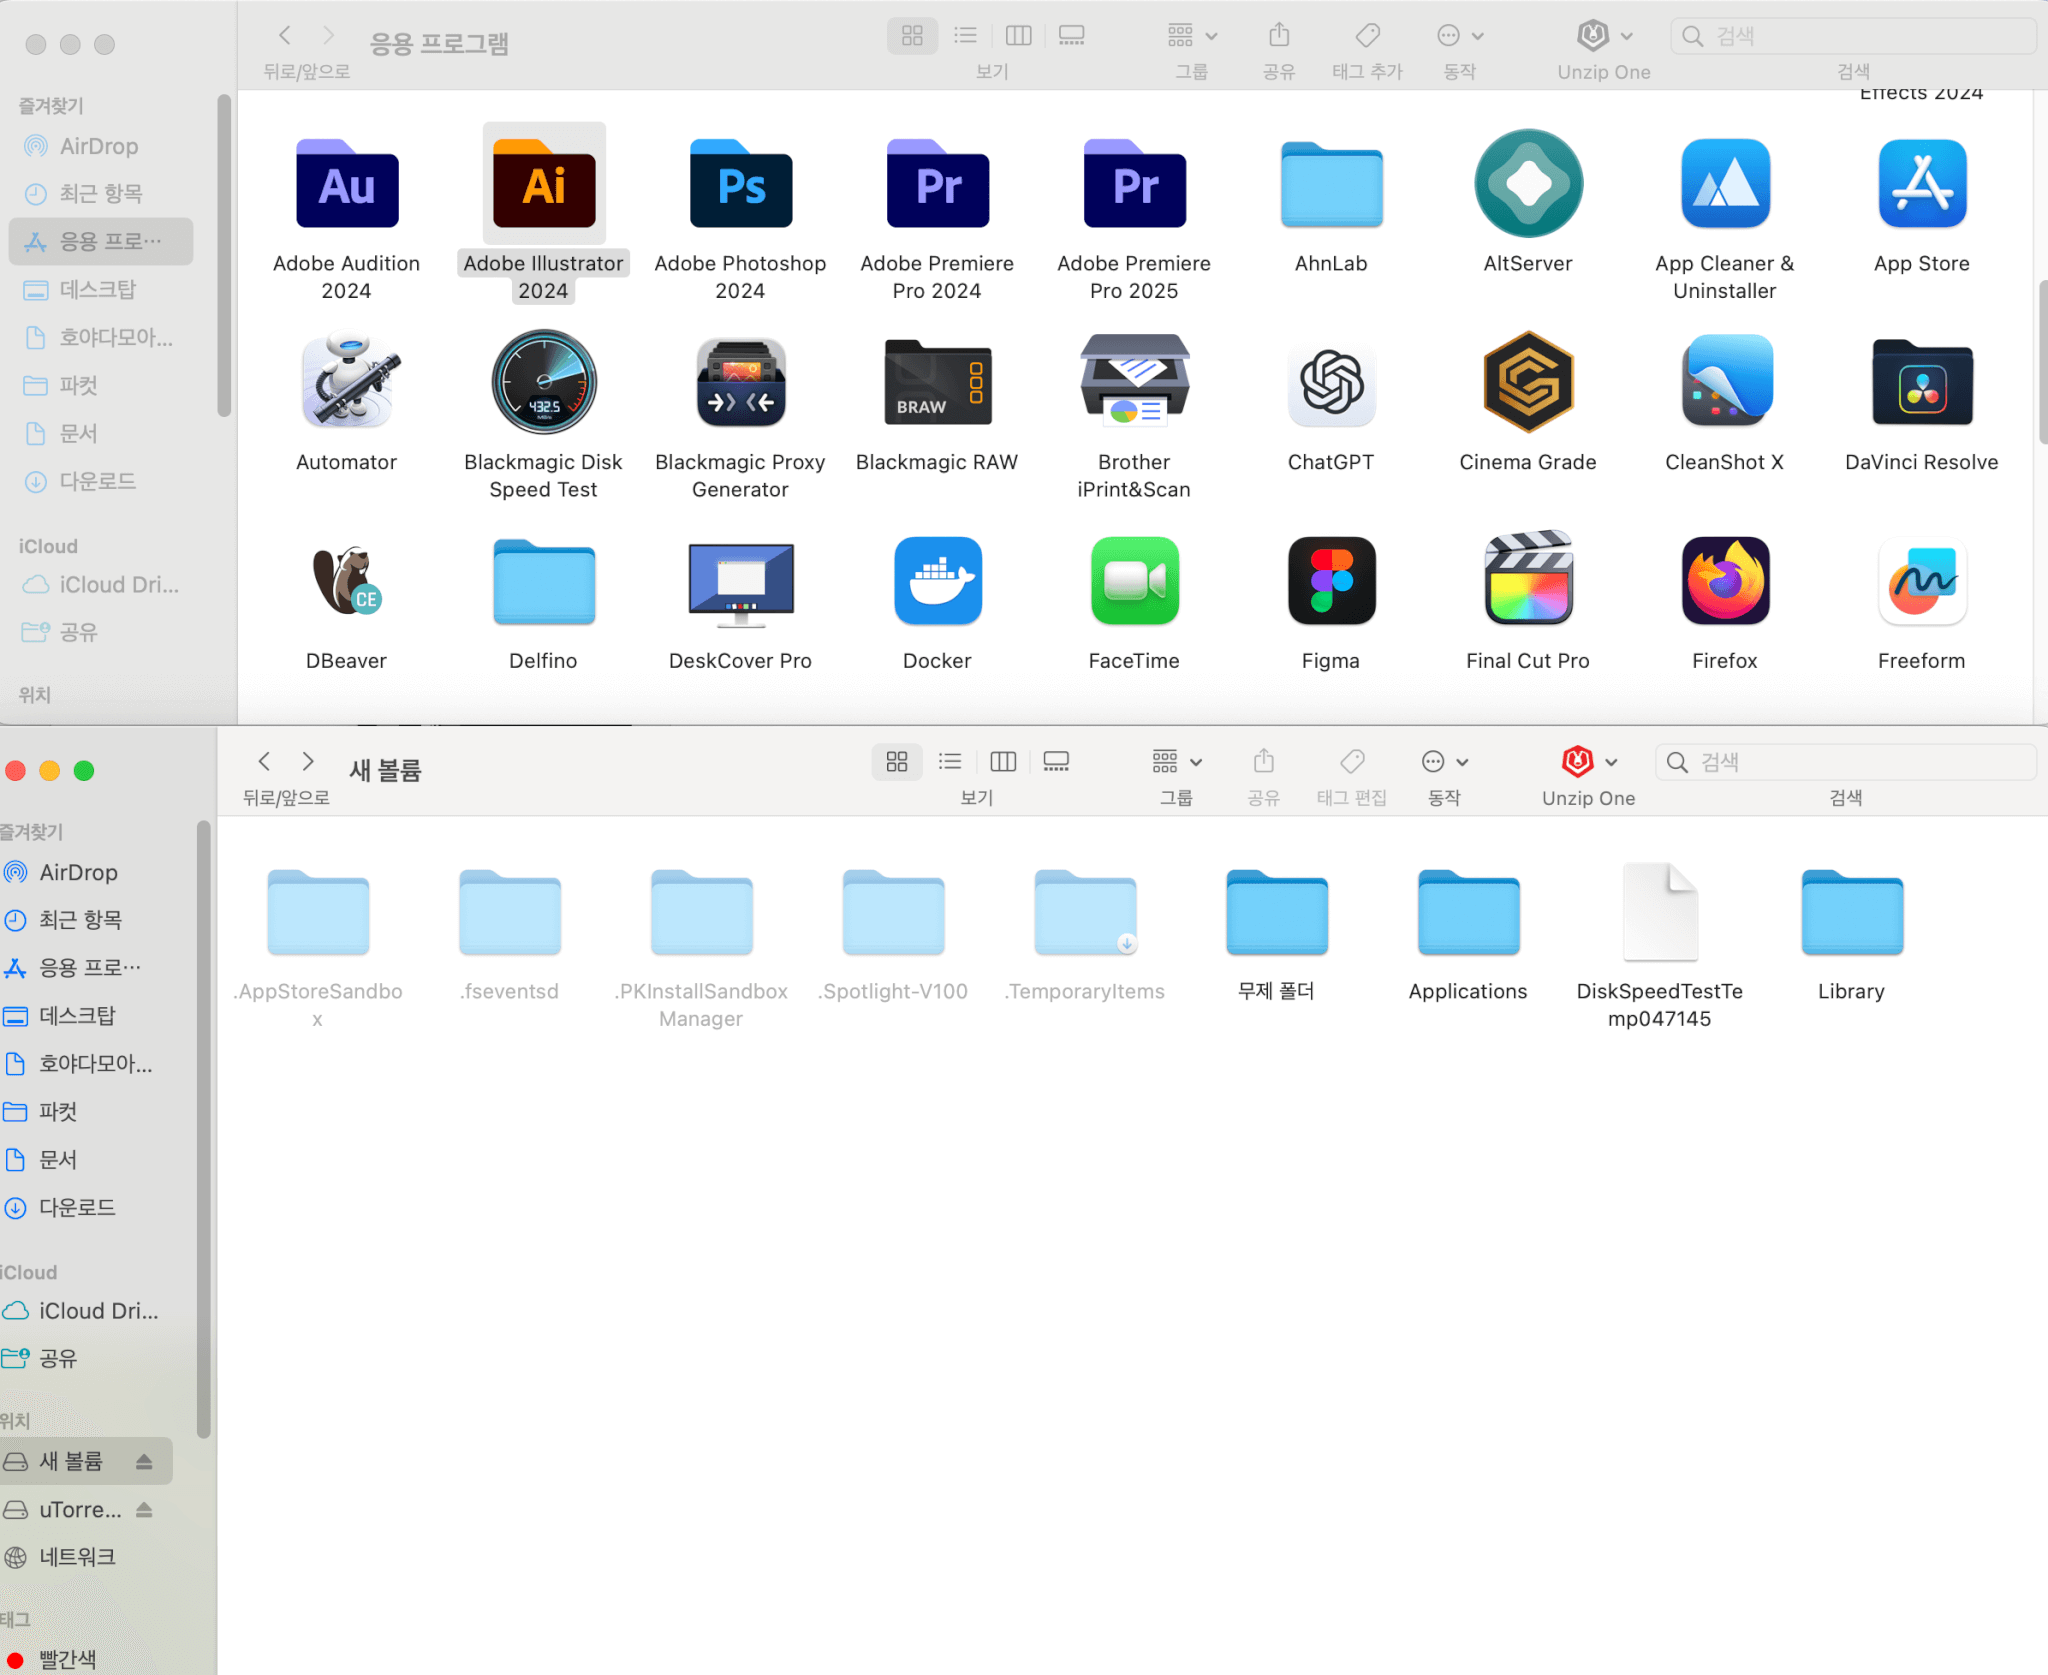Eject the 새 볼륨 volume

pos(144,1462)
